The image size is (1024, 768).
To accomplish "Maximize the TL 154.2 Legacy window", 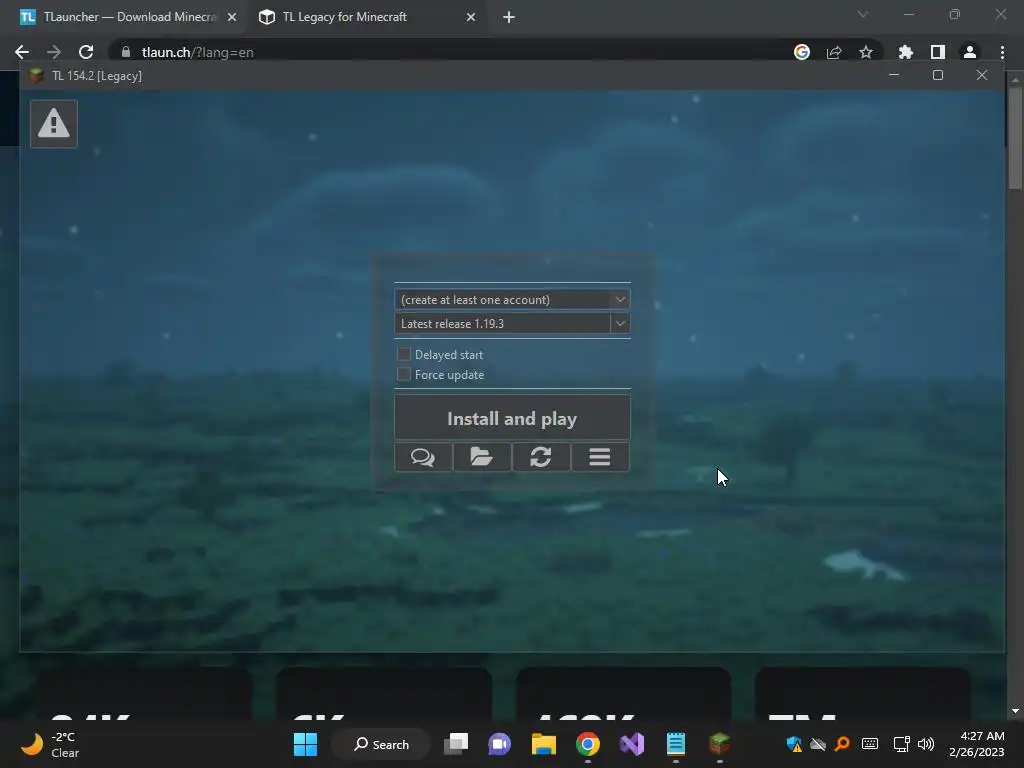I will 938,75.
